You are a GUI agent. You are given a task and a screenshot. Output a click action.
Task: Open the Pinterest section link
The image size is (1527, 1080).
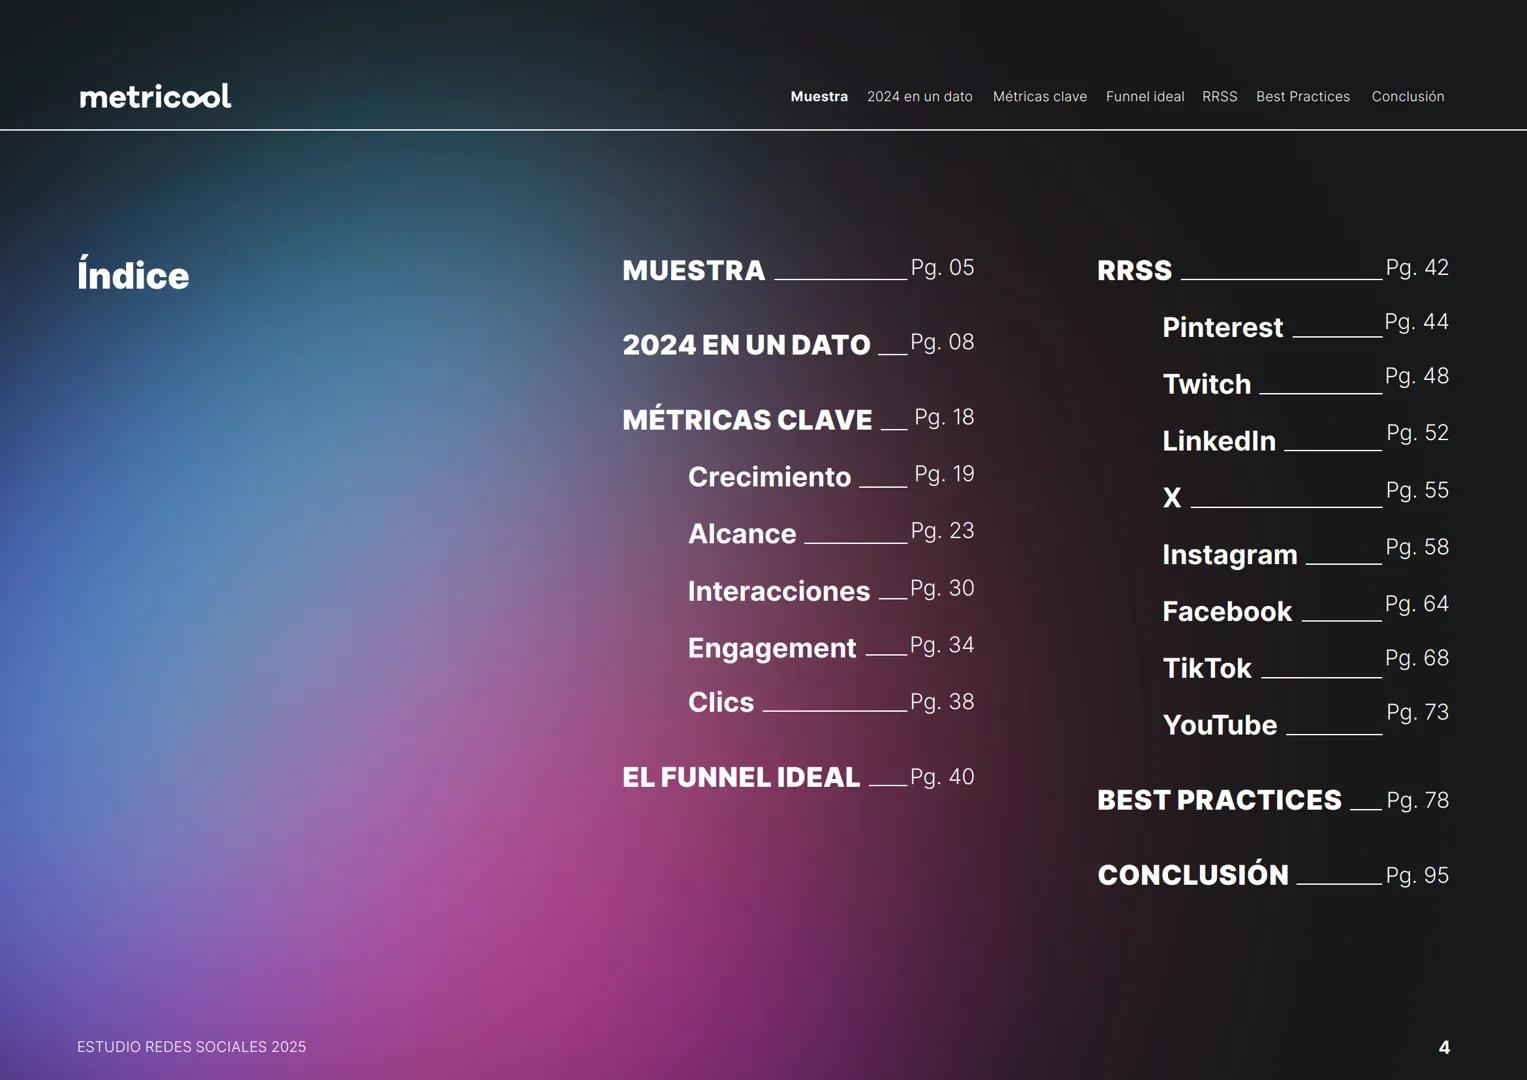pyautogui.click(x=1222, y=327)
